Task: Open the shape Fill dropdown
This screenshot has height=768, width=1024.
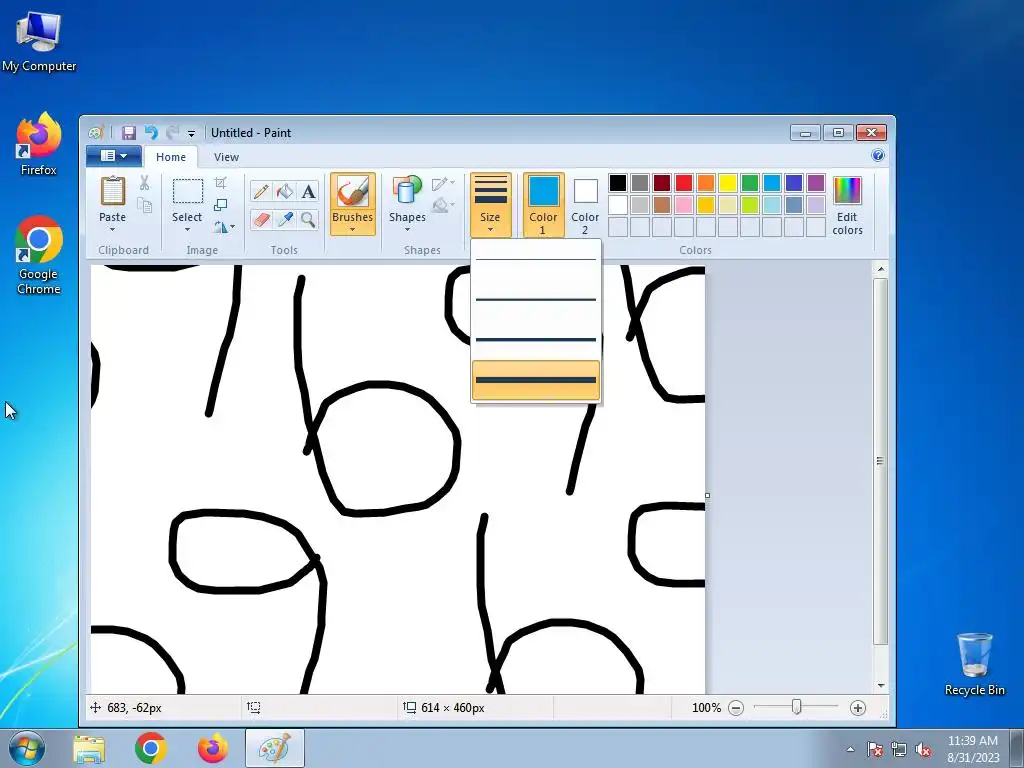Action: pos(443,205)
